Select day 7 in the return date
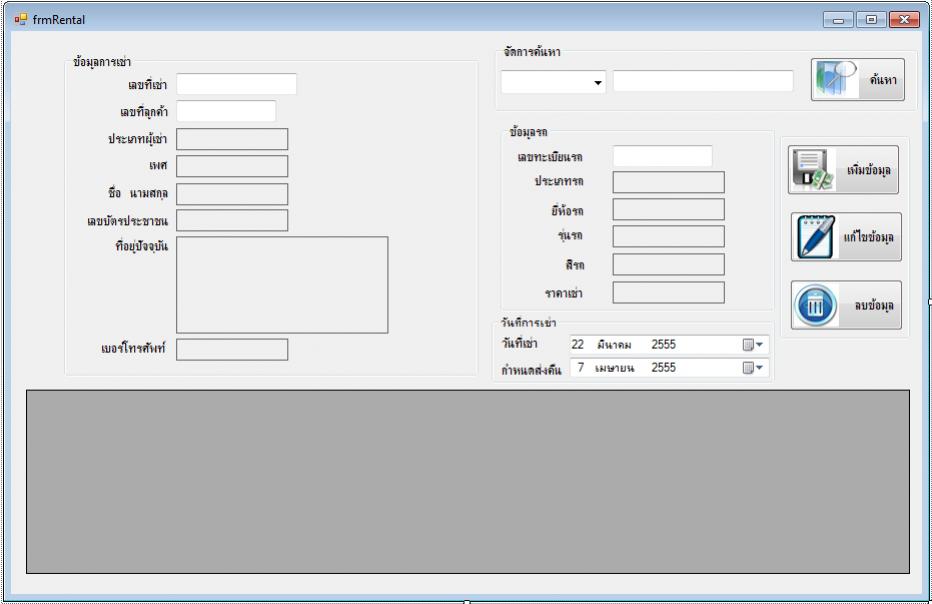Image resolution: width=932 pixels, height=604 pixels. pos(581,367)
